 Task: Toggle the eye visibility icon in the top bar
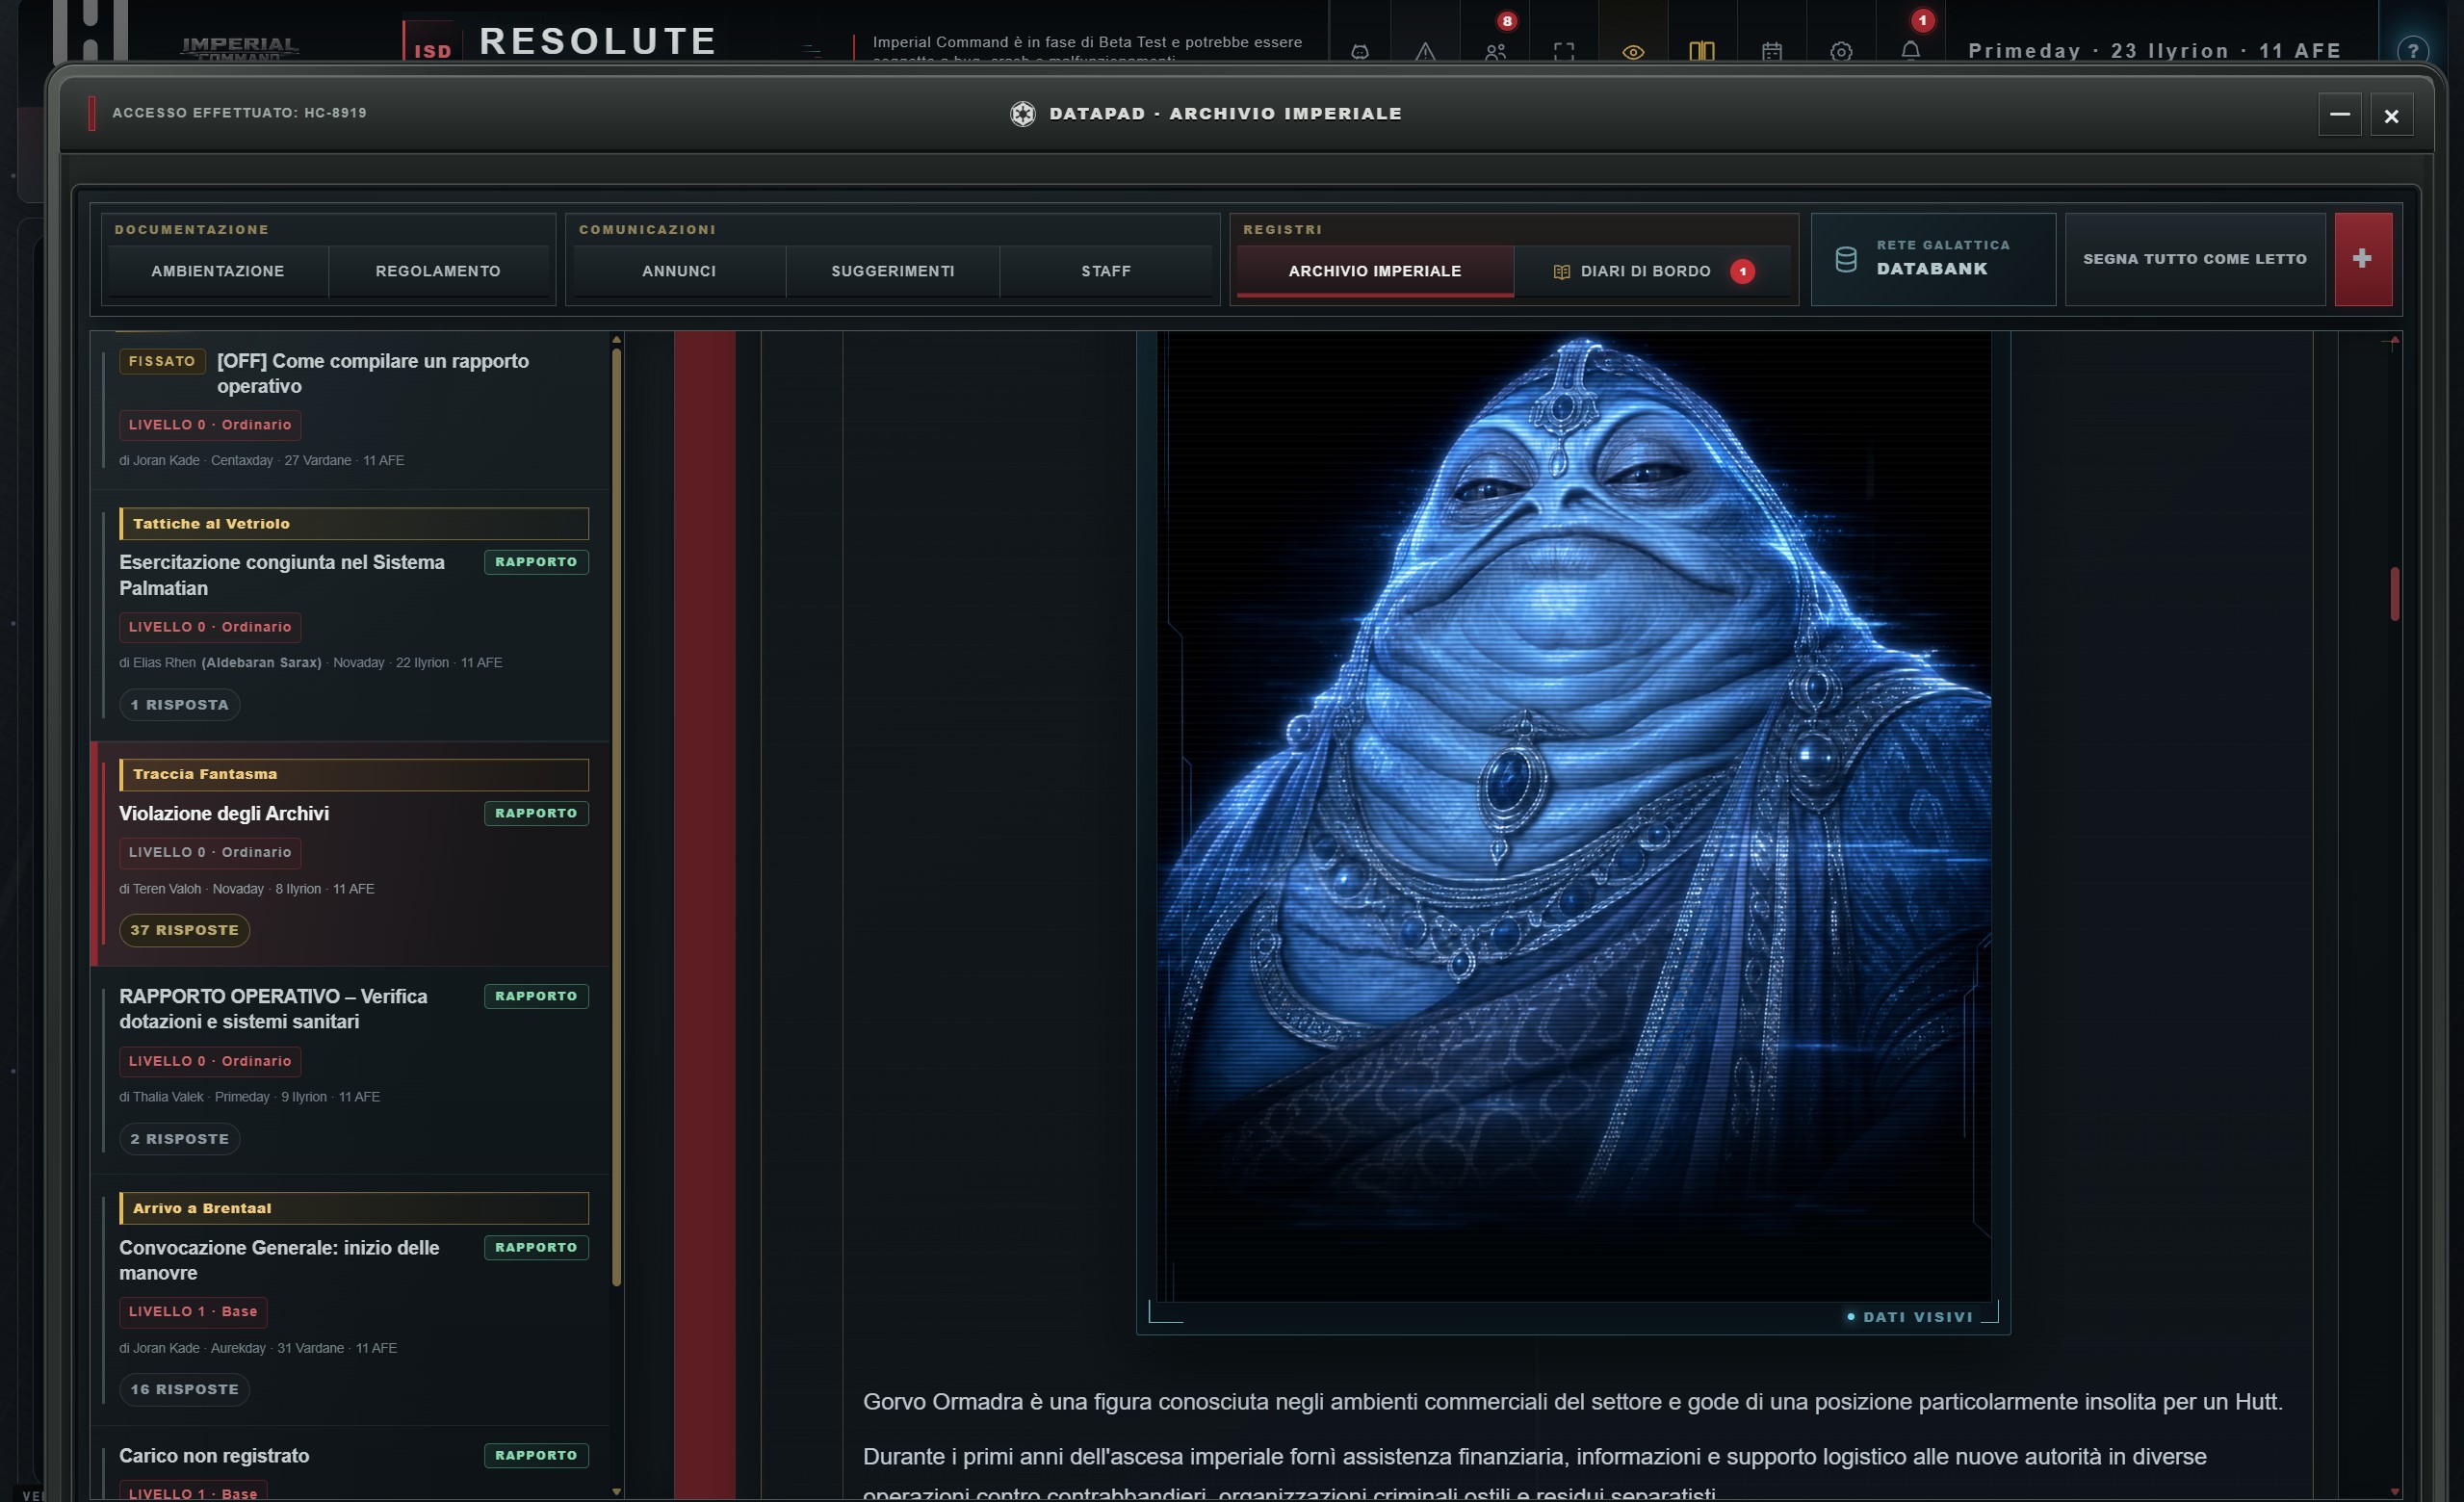1633,51
